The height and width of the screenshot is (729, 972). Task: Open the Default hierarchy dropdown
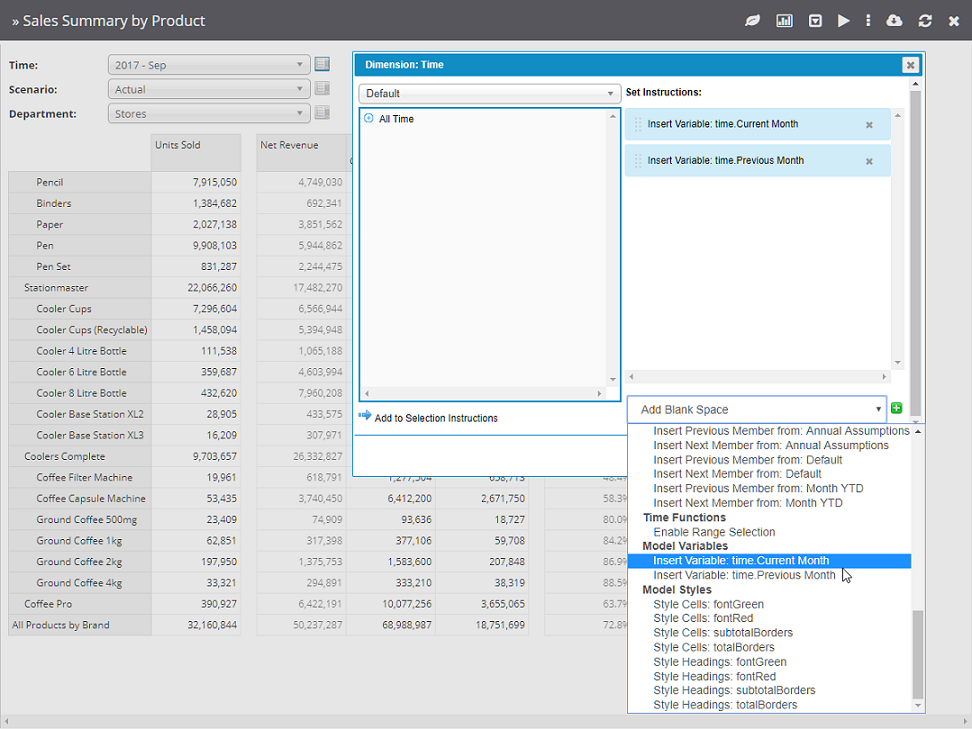489,94
